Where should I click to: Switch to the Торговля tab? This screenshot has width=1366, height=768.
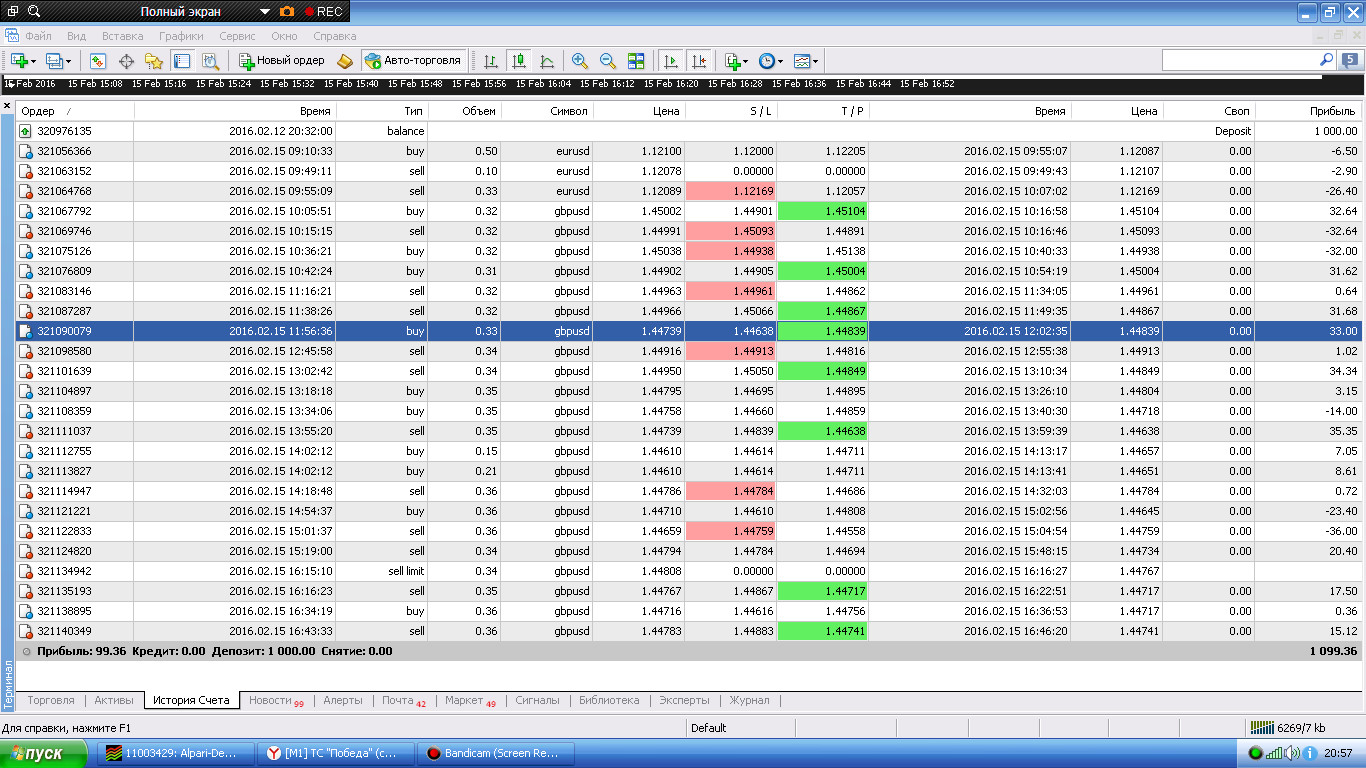click(51, 700)
